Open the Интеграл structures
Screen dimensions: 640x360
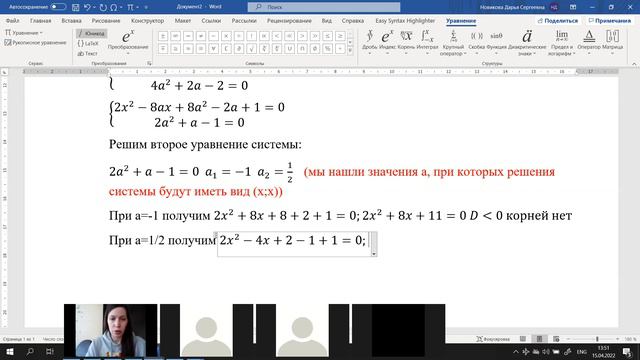coord(427,42)
